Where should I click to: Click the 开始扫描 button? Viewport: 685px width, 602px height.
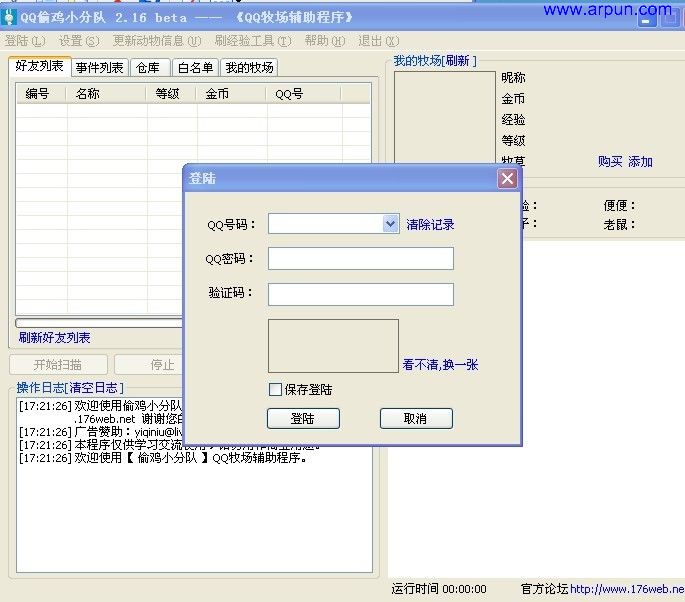58,364
